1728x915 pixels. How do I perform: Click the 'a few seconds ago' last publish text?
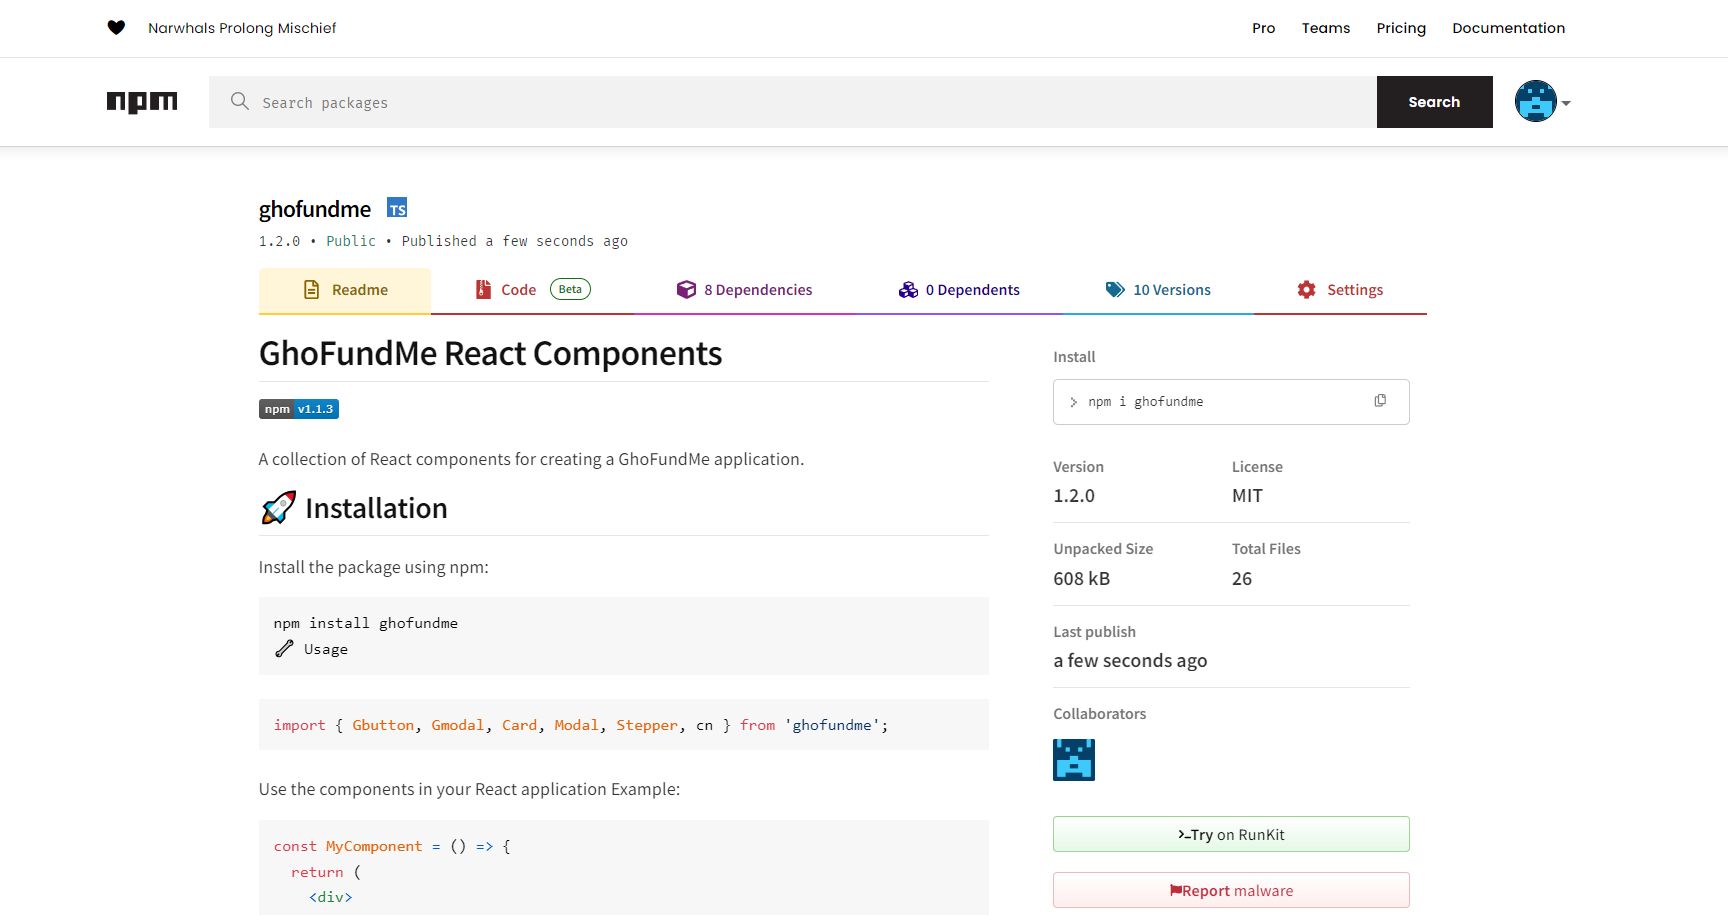coord(1130,661)
